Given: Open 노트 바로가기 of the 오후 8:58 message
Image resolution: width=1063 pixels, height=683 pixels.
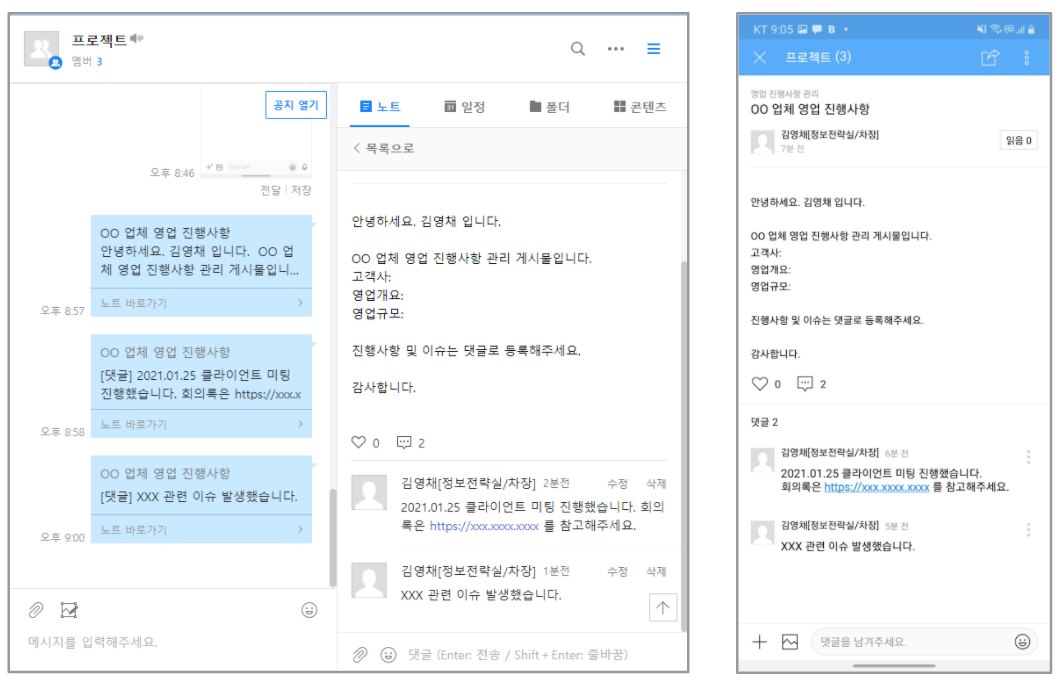Looking at the screenshot, I should tap(201, 424).
